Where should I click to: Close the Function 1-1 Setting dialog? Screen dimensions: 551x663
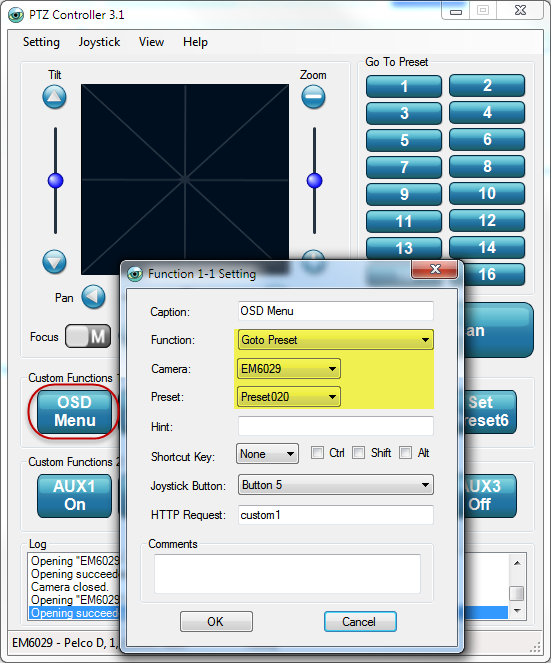(434, 269)
